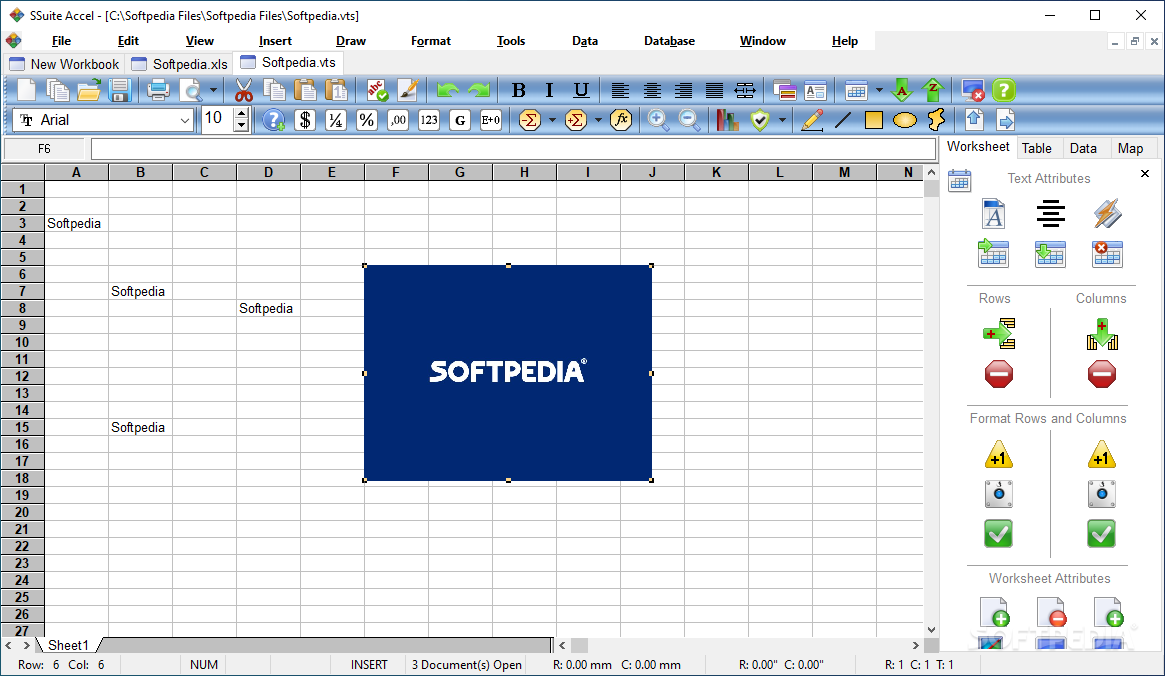Close the Text Attributes side panel

[1145, 174]
